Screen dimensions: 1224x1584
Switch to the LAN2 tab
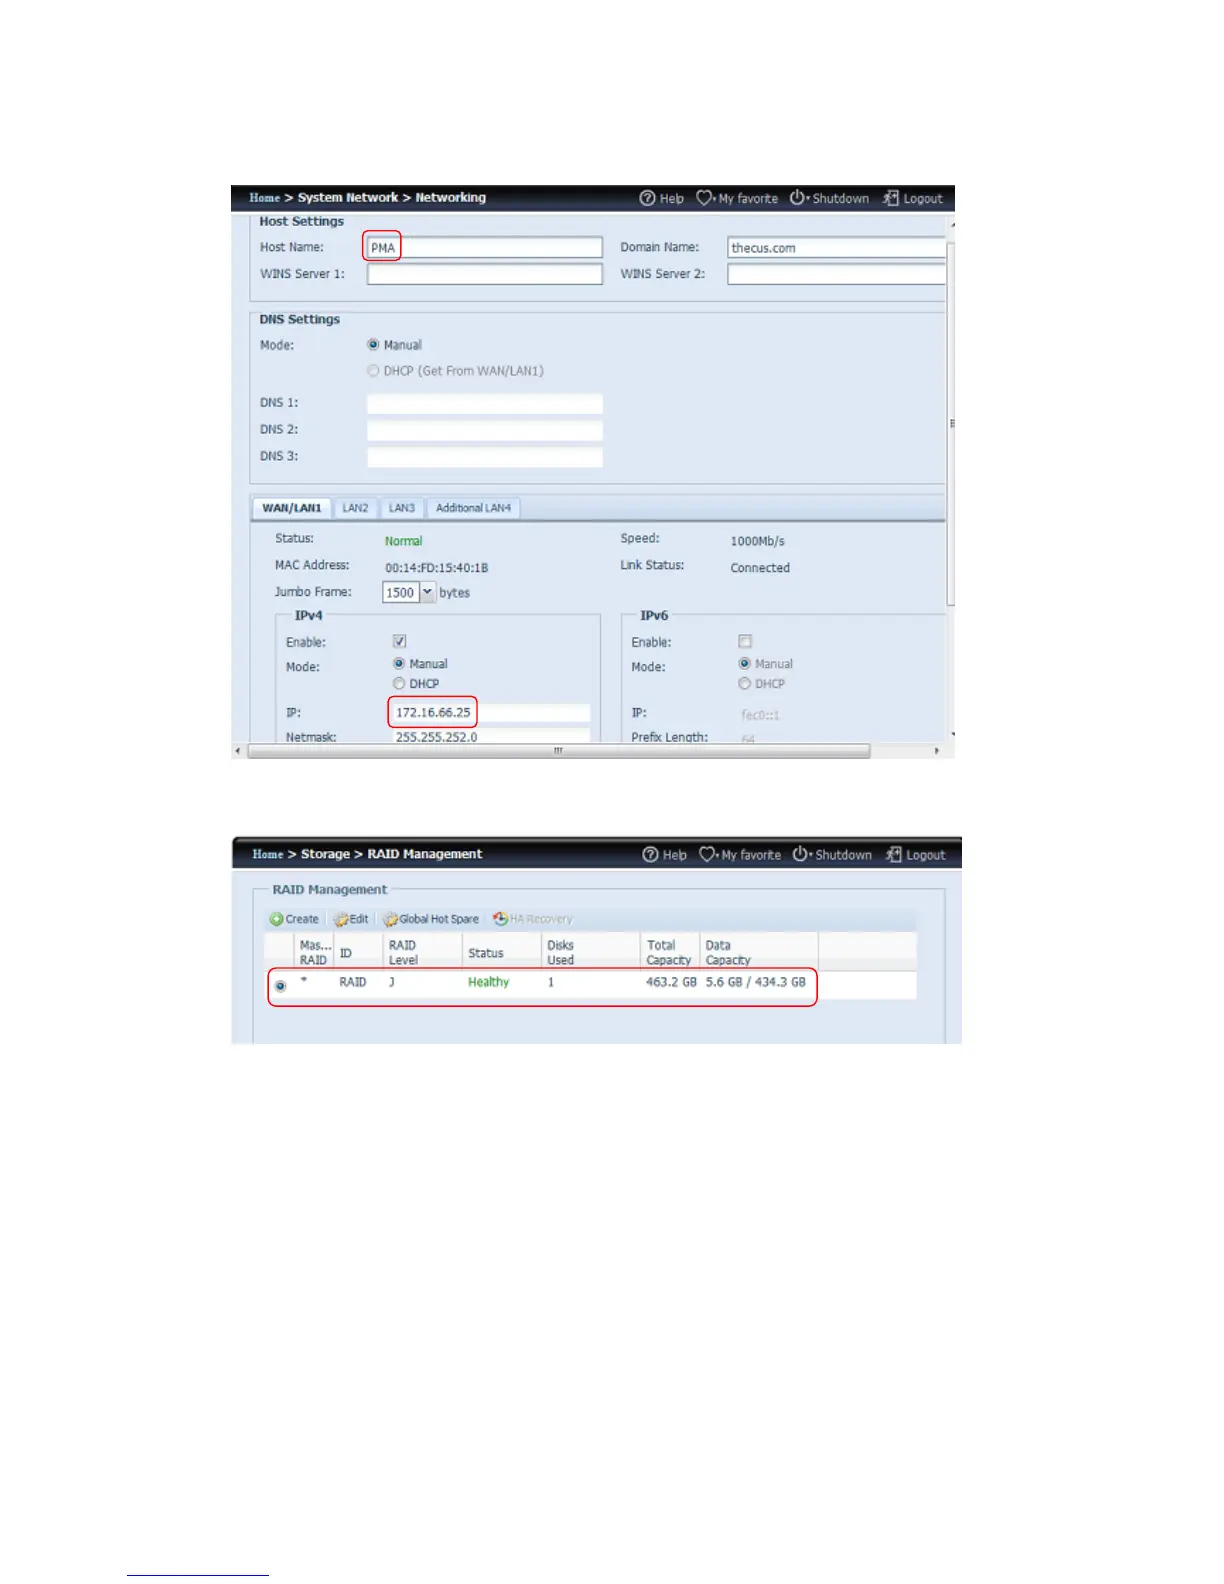[355, 508]
